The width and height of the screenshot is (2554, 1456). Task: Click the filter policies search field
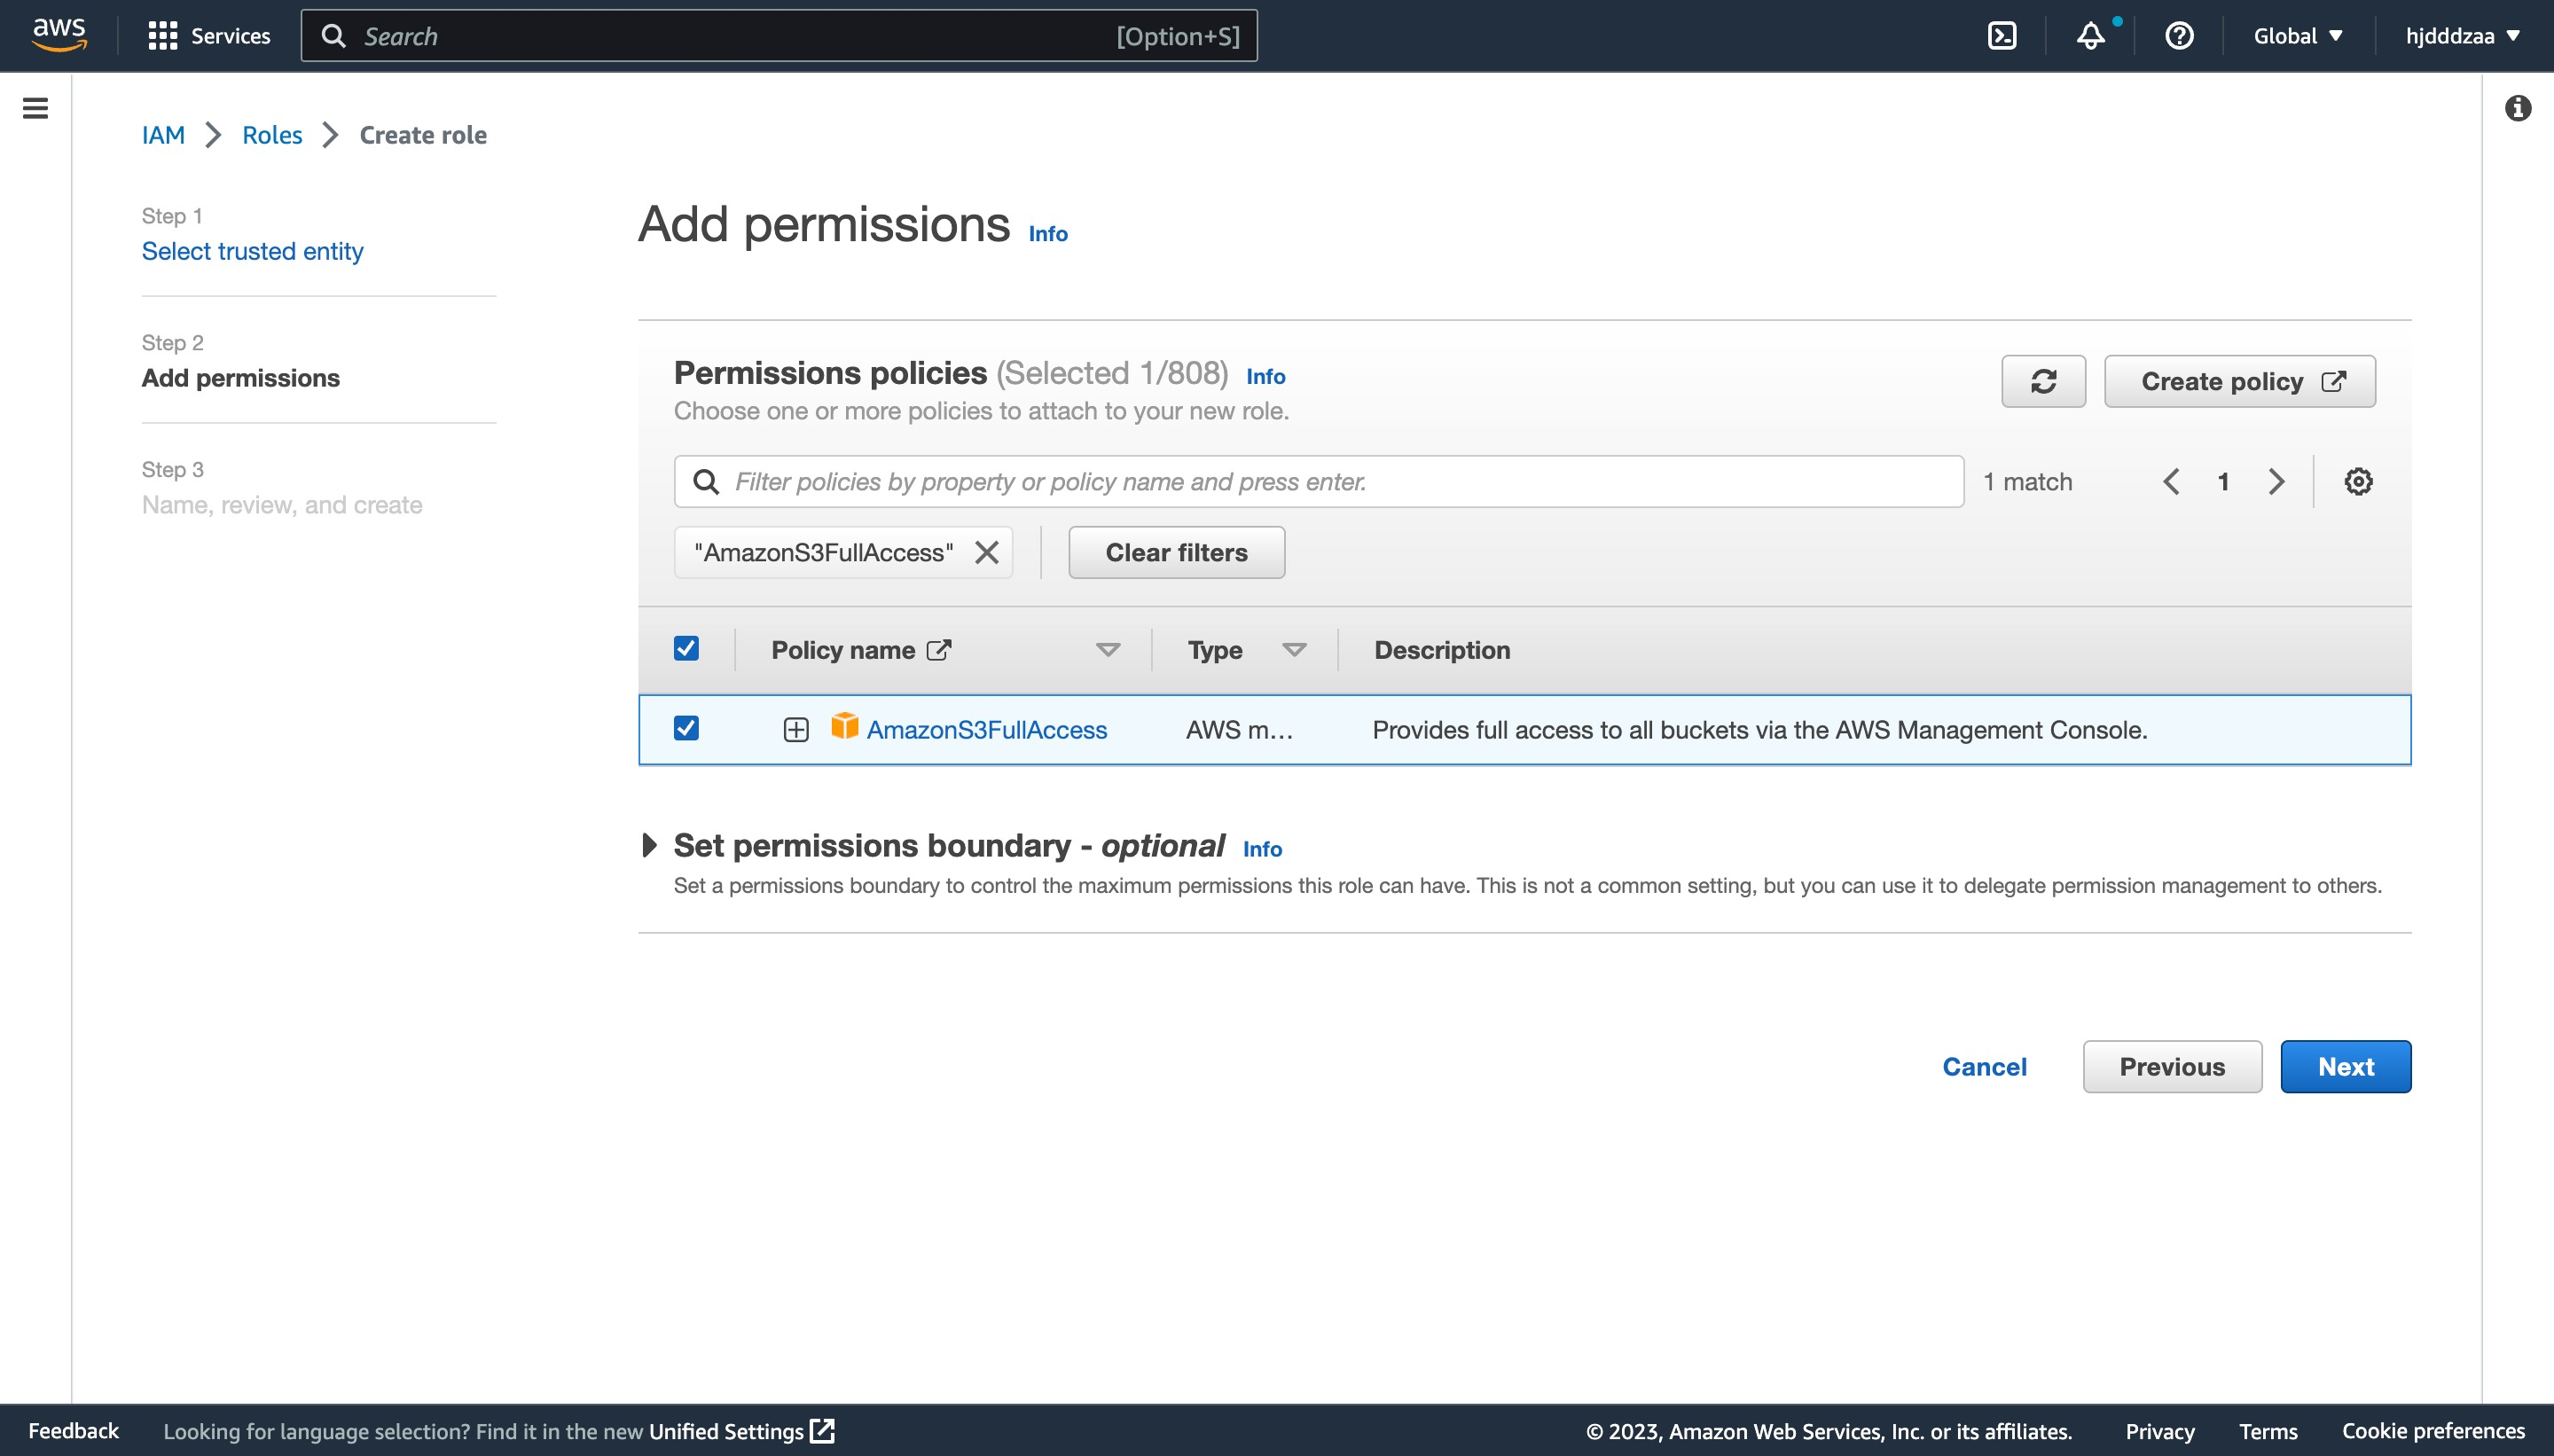(1320, 482)
